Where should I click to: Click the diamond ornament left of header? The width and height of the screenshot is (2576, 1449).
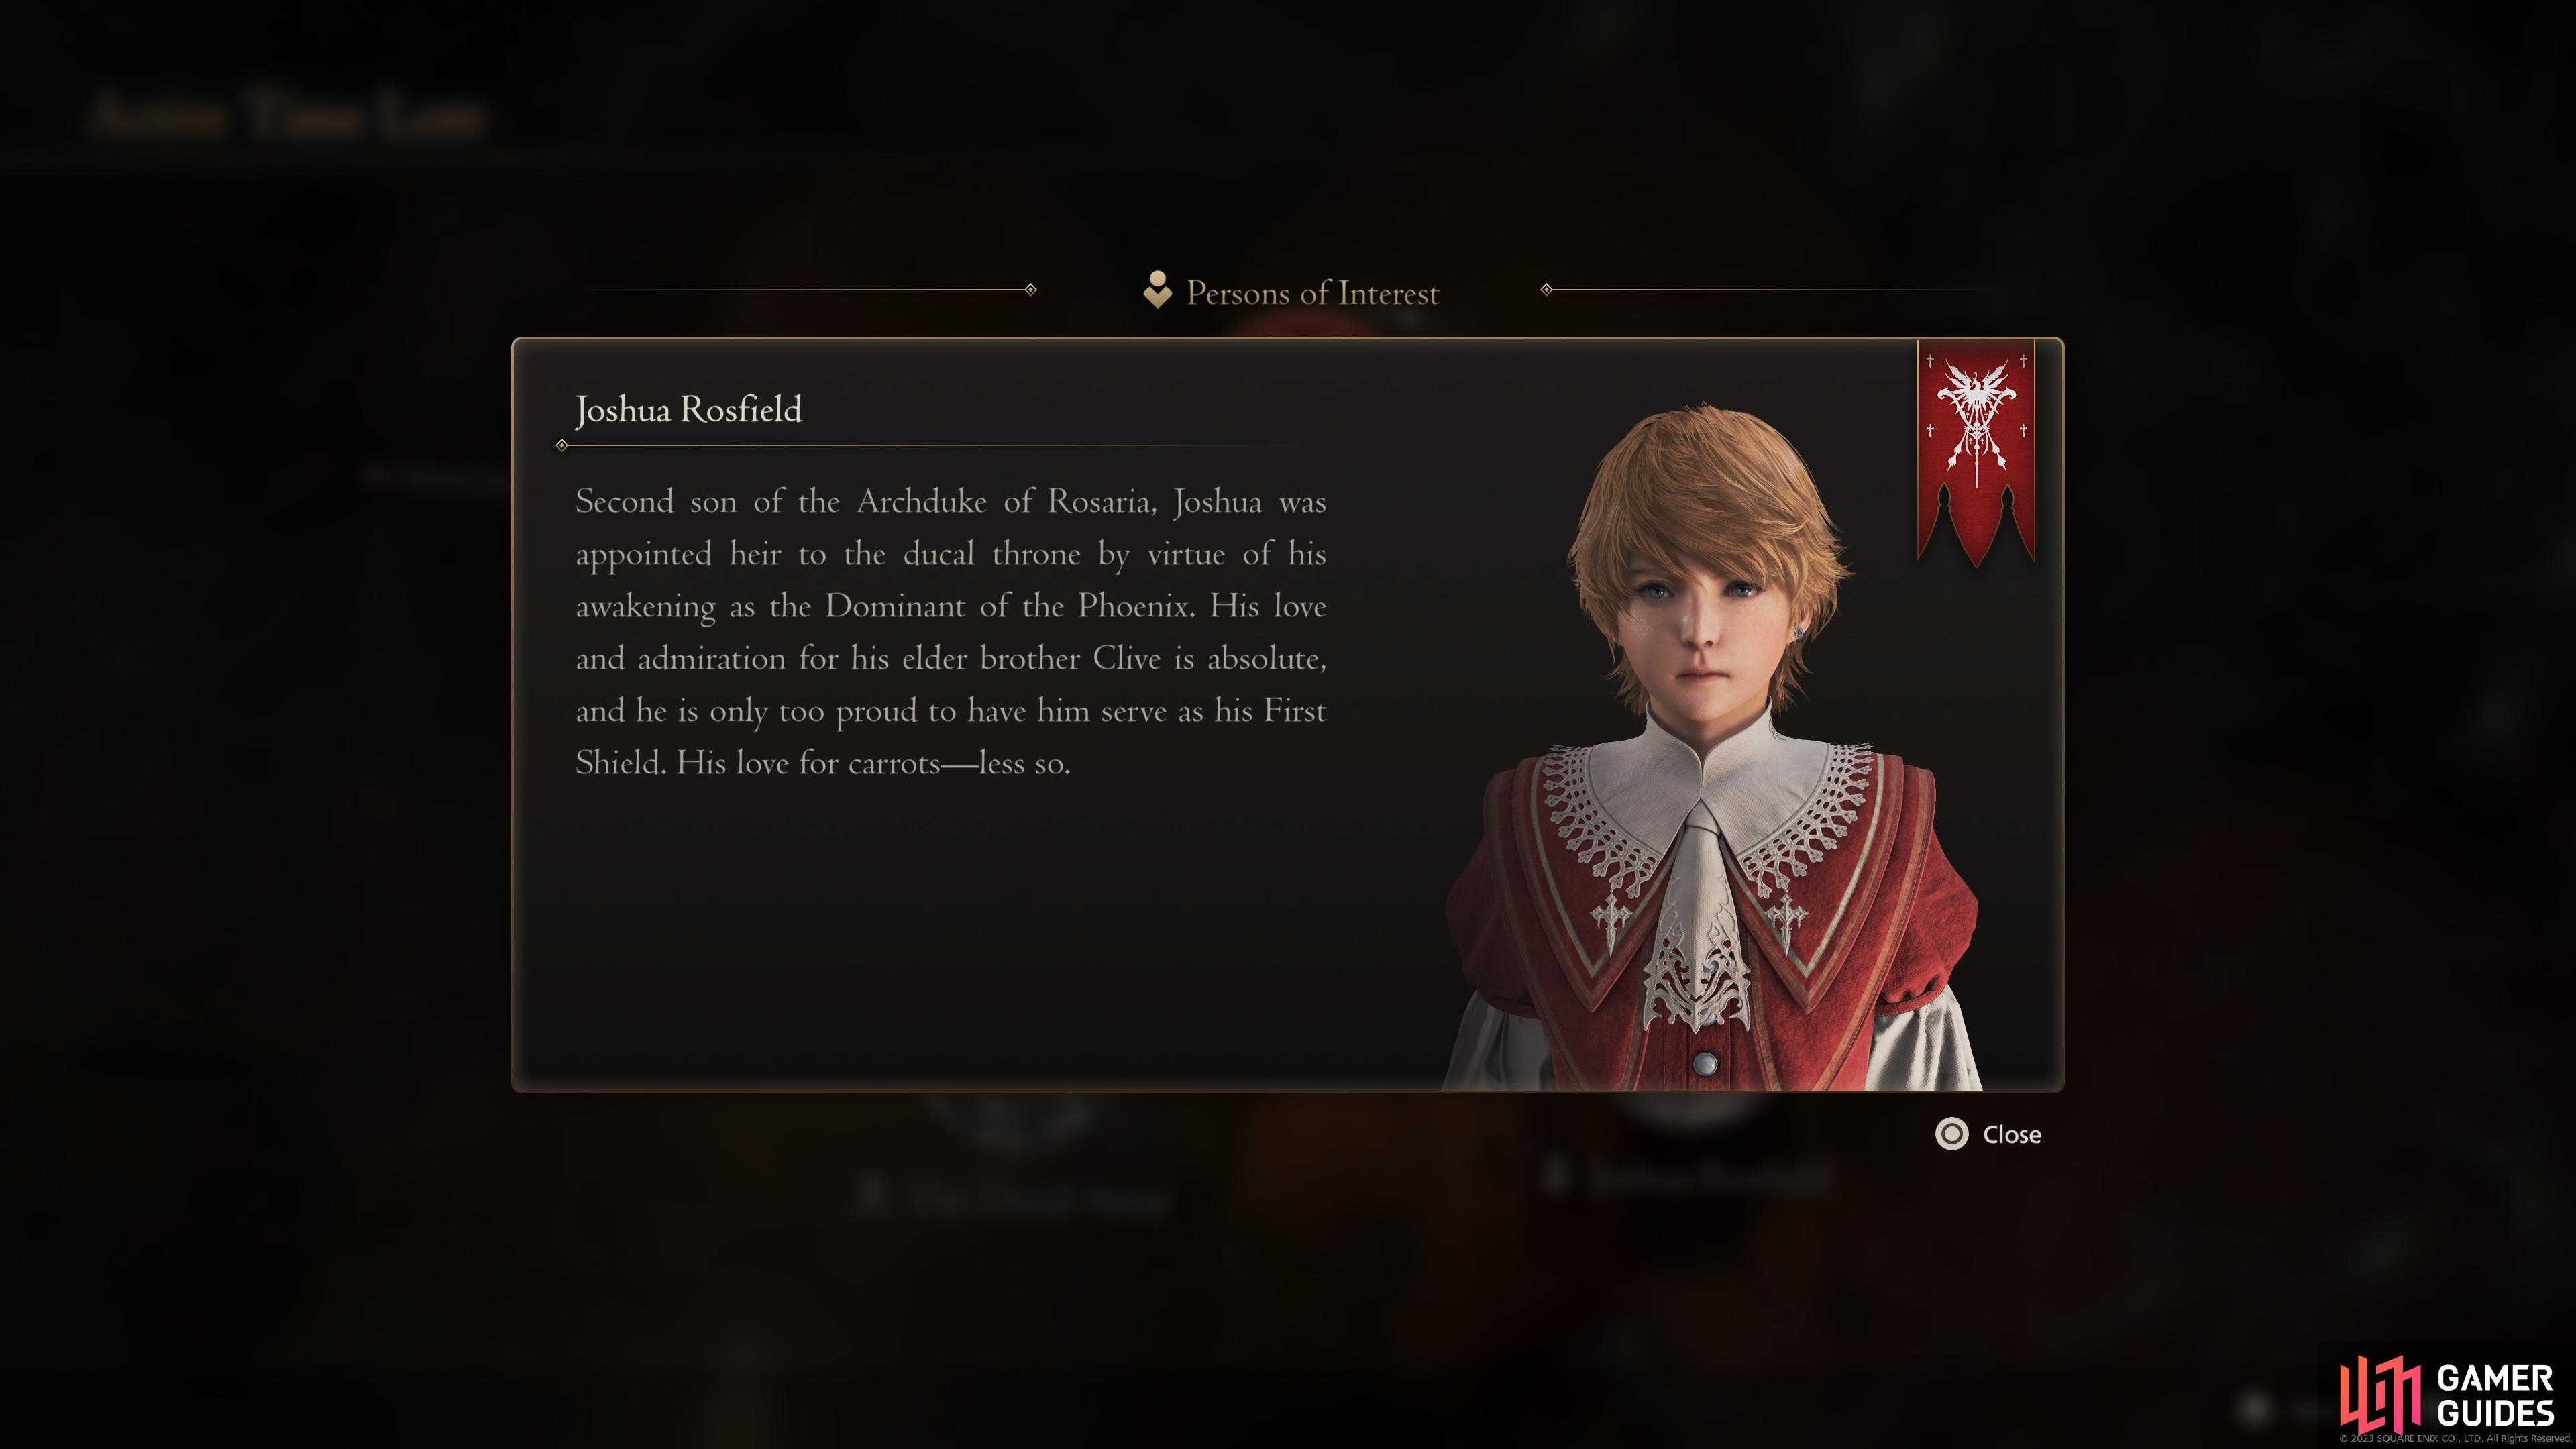tap(1031, 290)
